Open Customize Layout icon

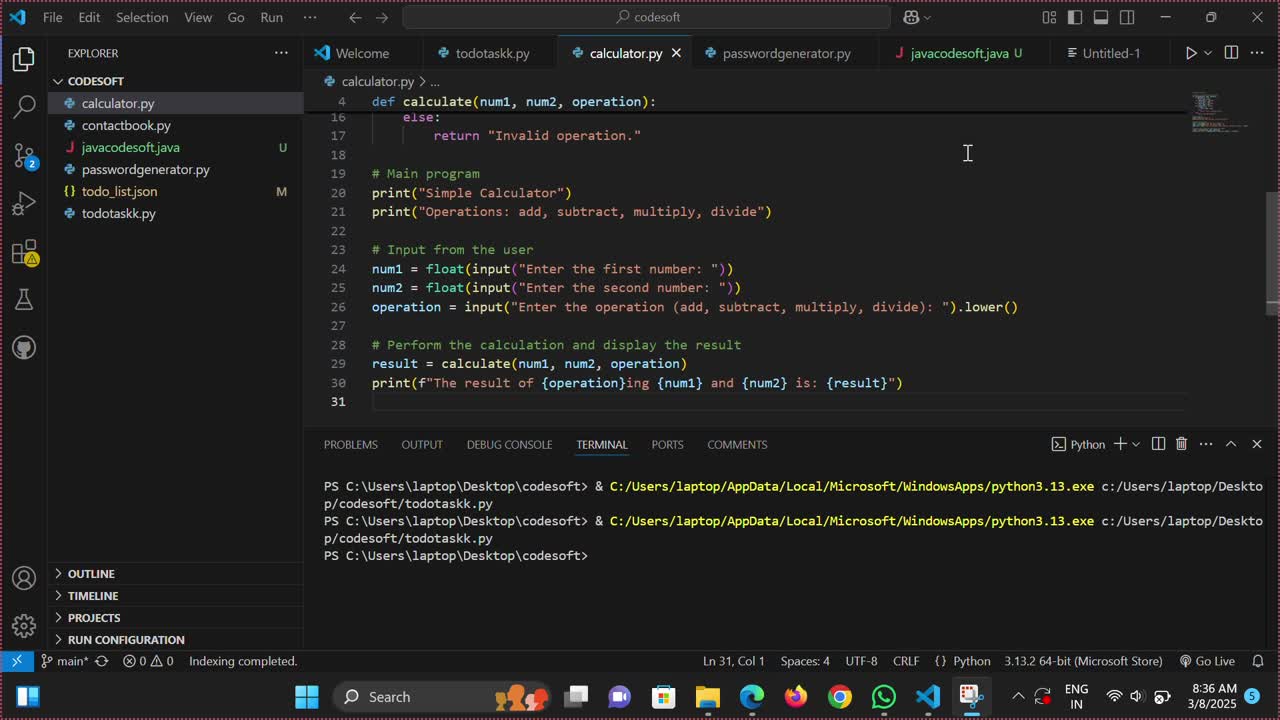pos(1049,17)
